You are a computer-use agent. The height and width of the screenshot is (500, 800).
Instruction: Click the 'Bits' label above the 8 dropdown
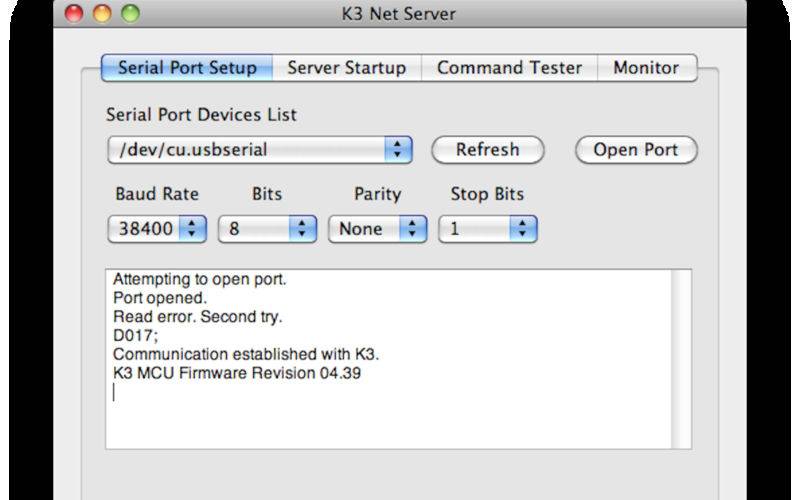[x=267, y=194]
